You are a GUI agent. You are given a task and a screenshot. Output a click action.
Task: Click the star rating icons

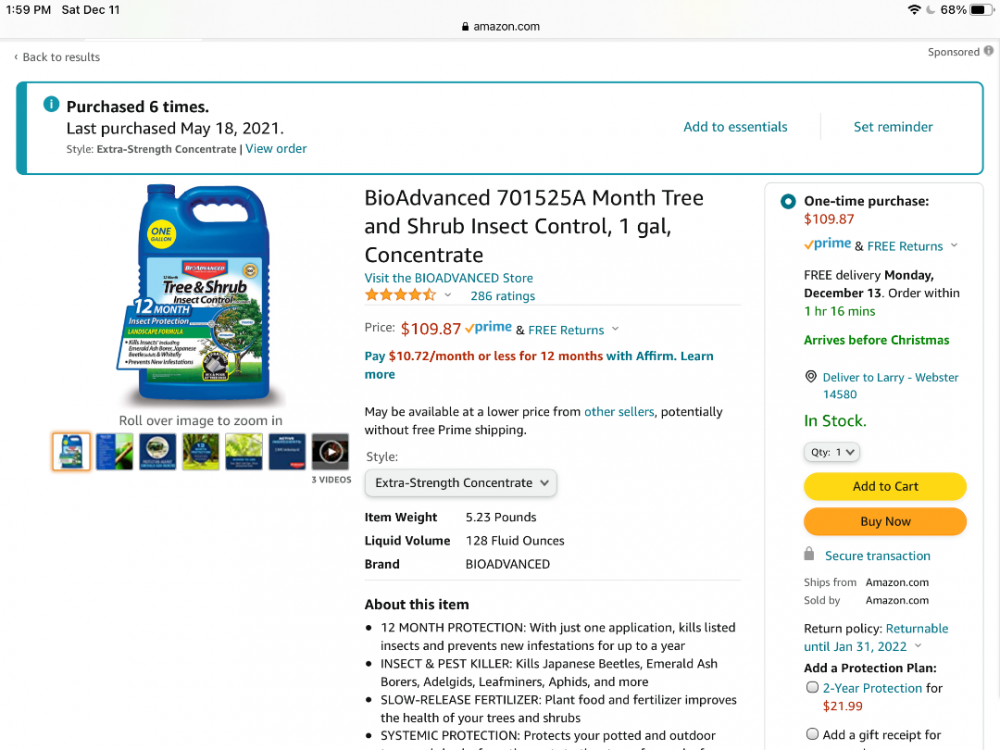coord(401,295)
